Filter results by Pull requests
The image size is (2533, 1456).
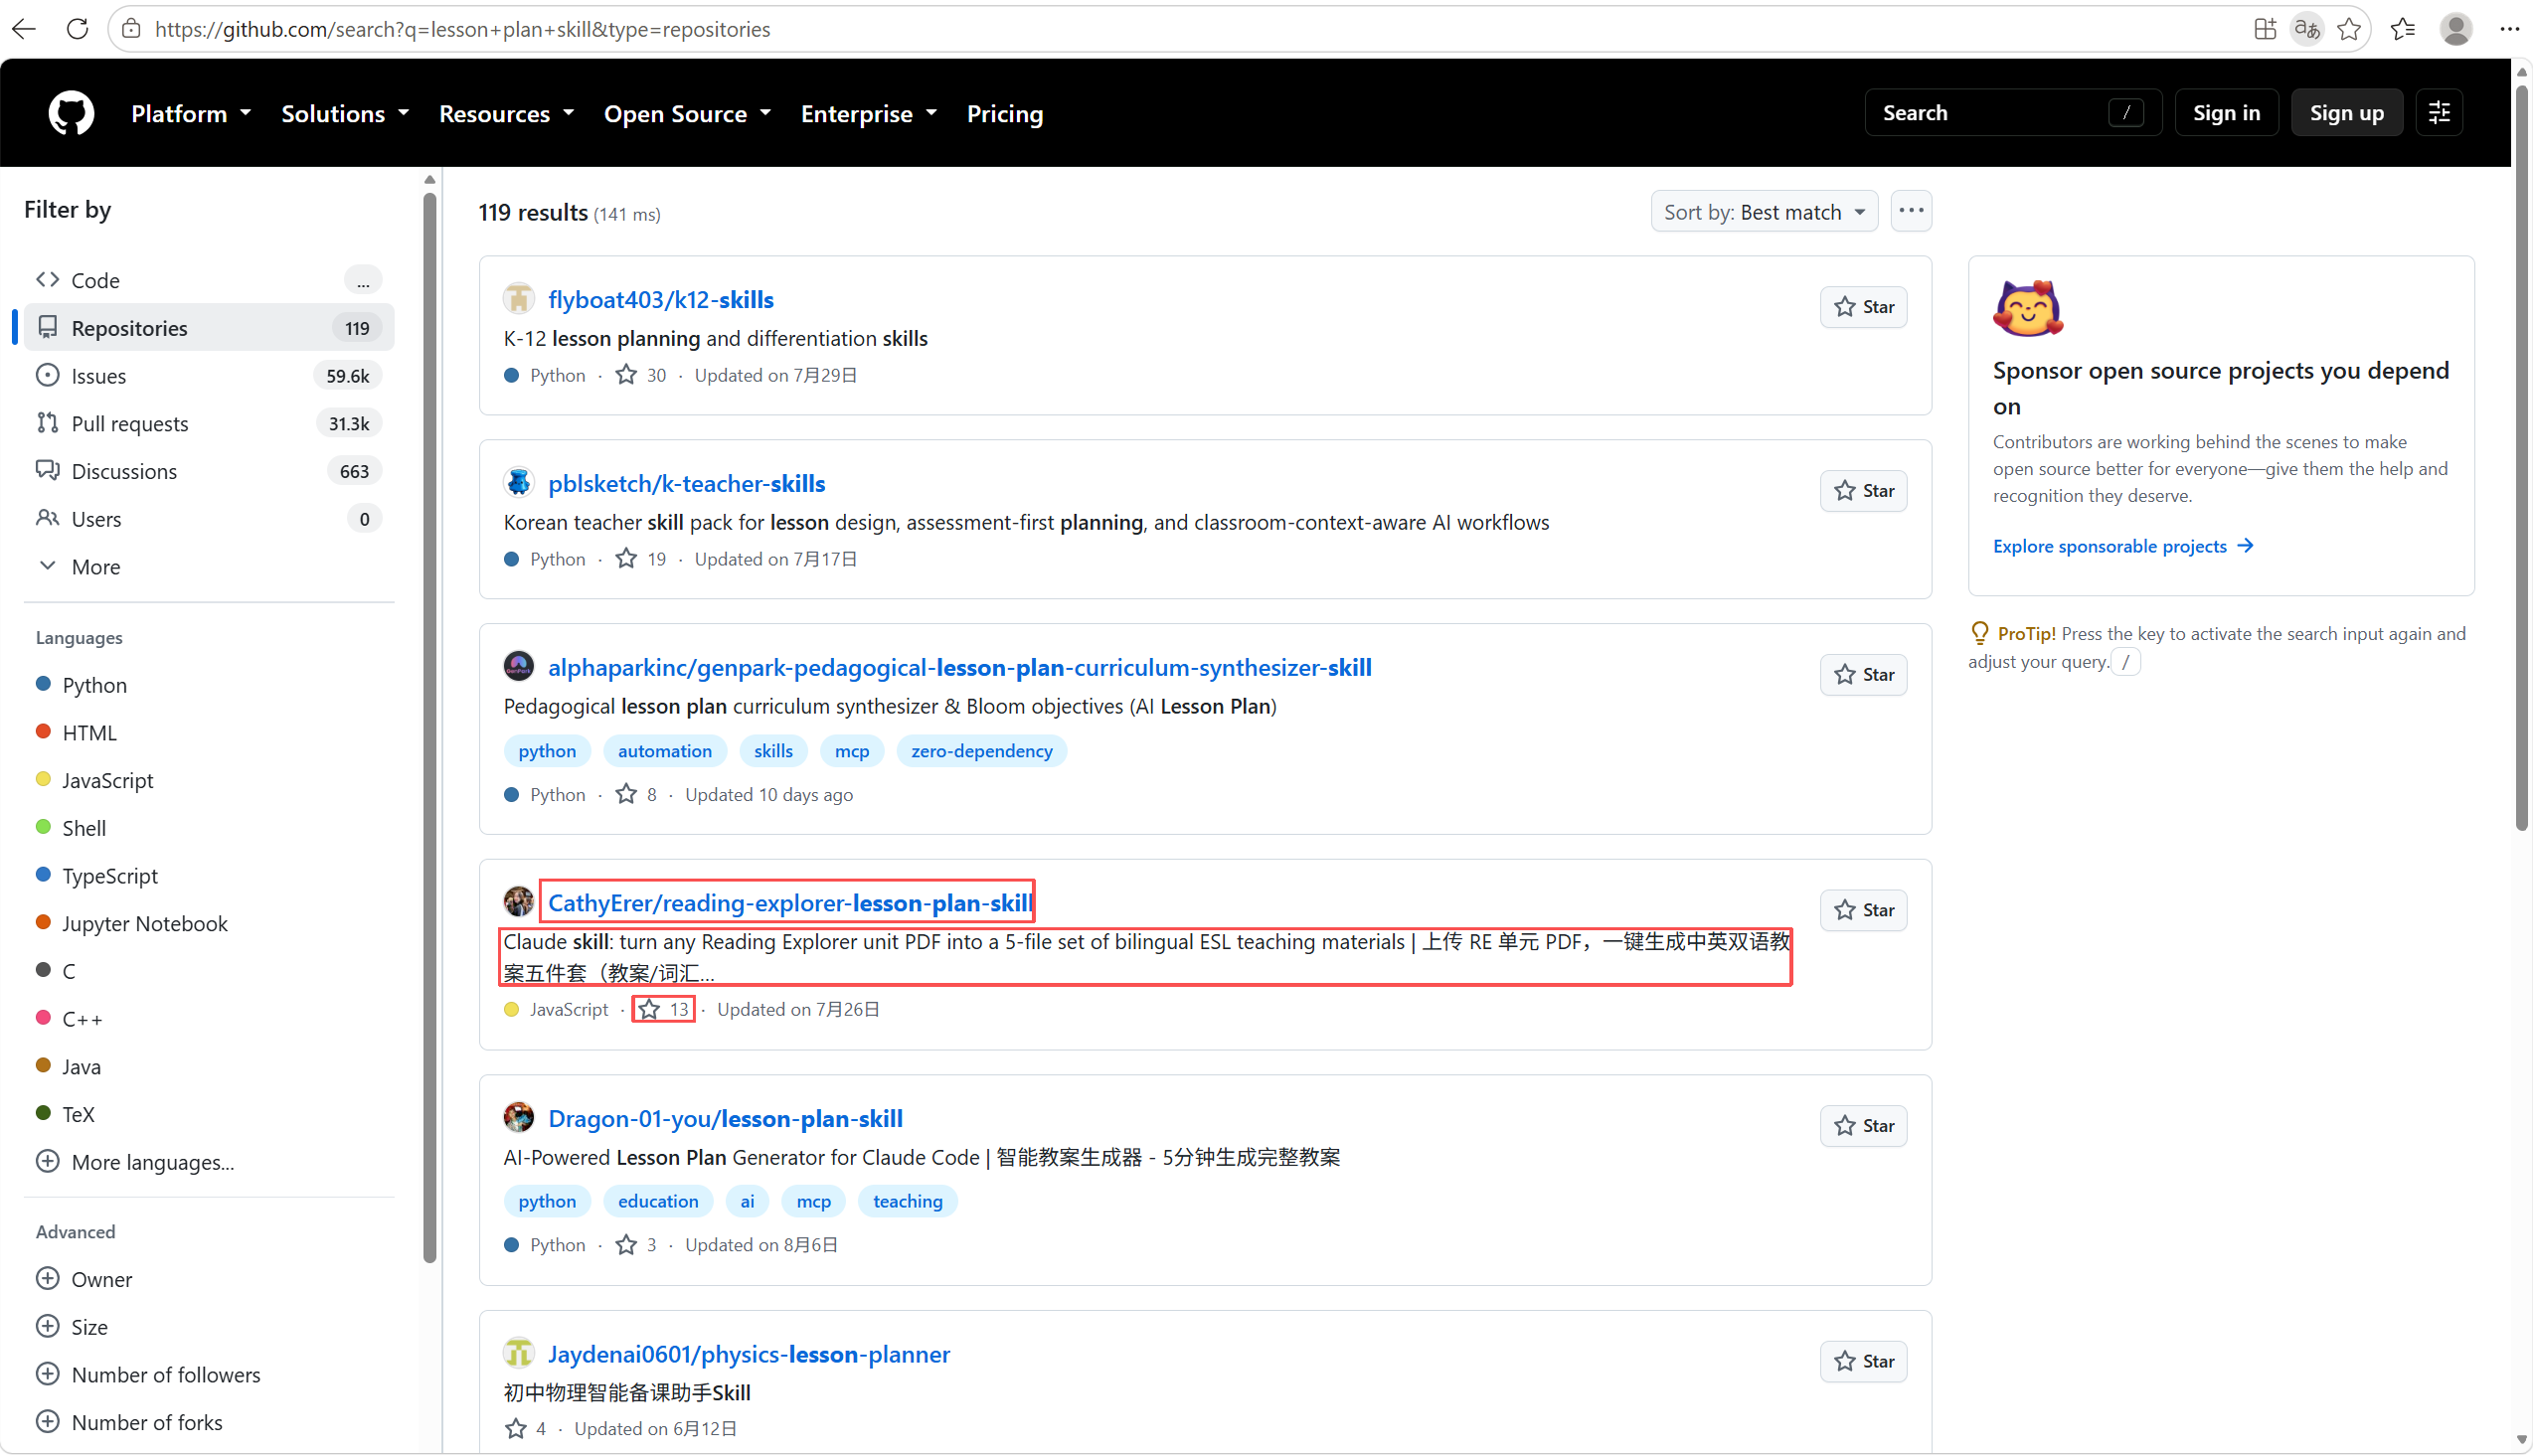pyautogui.click(x=208, y=423)
